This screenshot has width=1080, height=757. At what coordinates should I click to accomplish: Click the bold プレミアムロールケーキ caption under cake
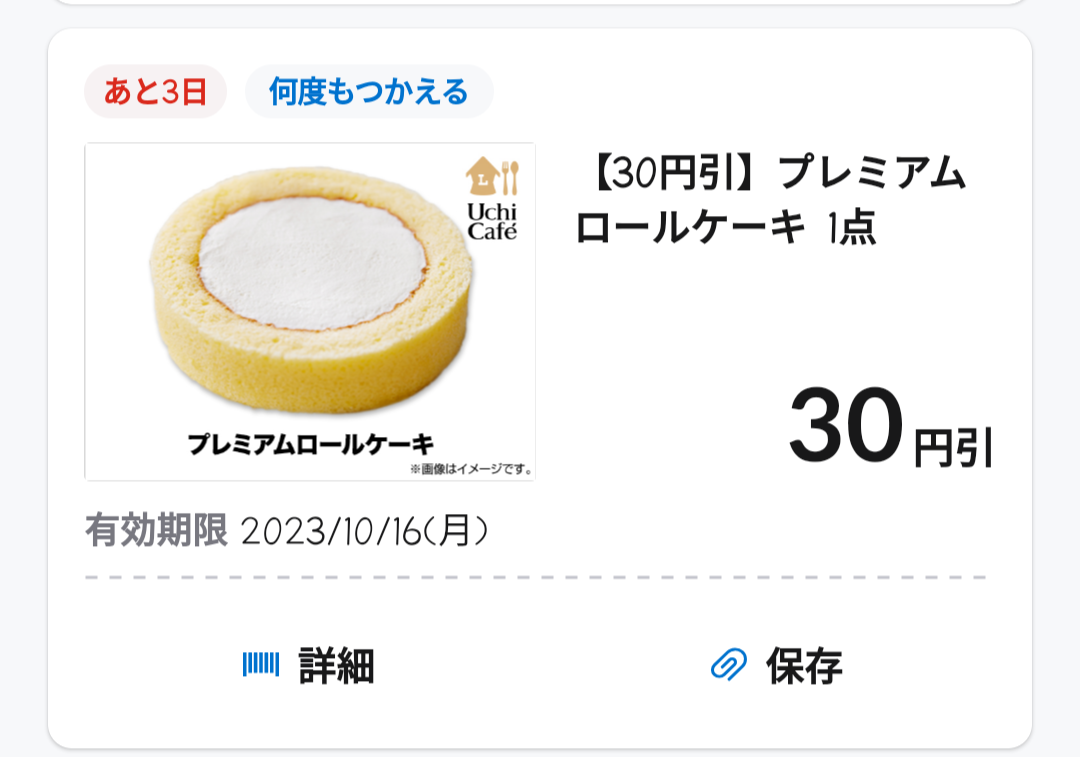(x=310, y=444)
